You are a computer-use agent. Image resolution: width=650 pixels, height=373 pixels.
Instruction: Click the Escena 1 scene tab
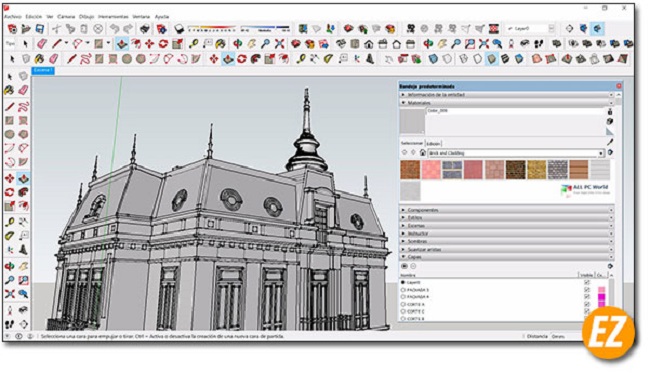43,70
